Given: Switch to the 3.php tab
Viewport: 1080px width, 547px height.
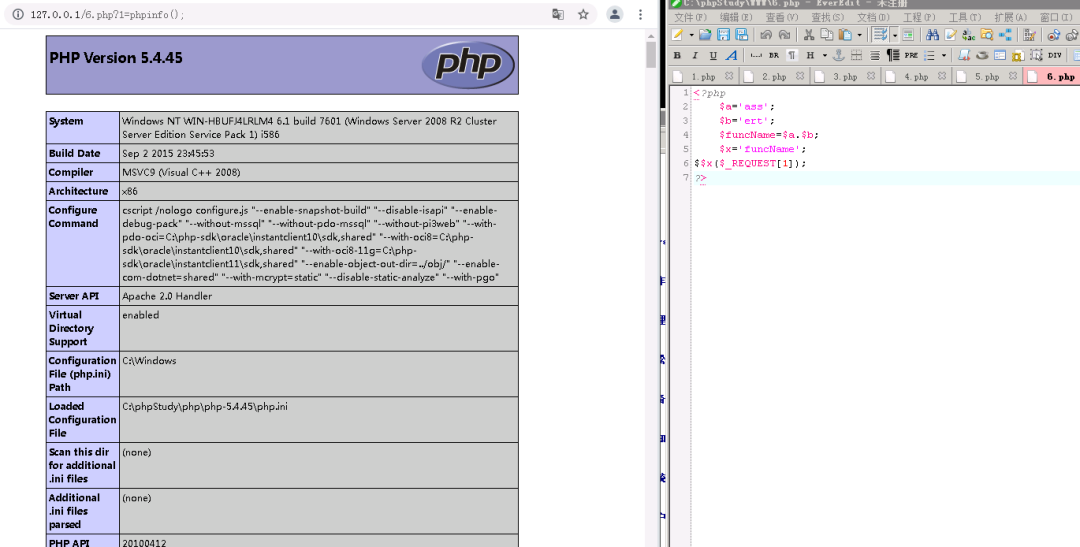Looking at the screenshot, I should tap(845, 76).
